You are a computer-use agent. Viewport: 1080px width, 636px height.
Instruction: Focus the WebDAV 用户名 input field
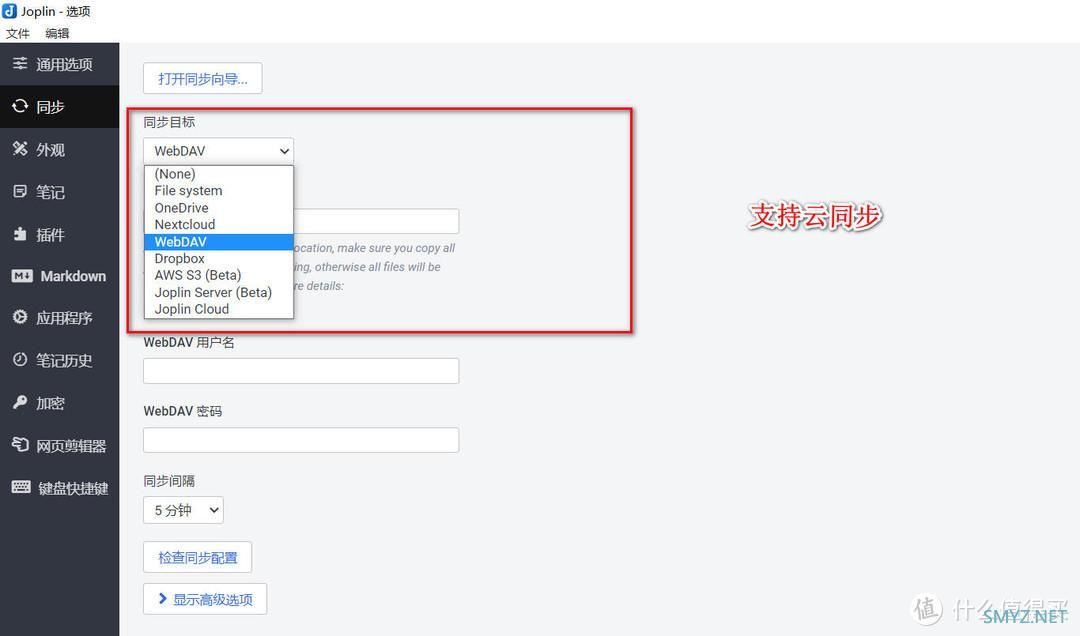(x=301, y=371)
